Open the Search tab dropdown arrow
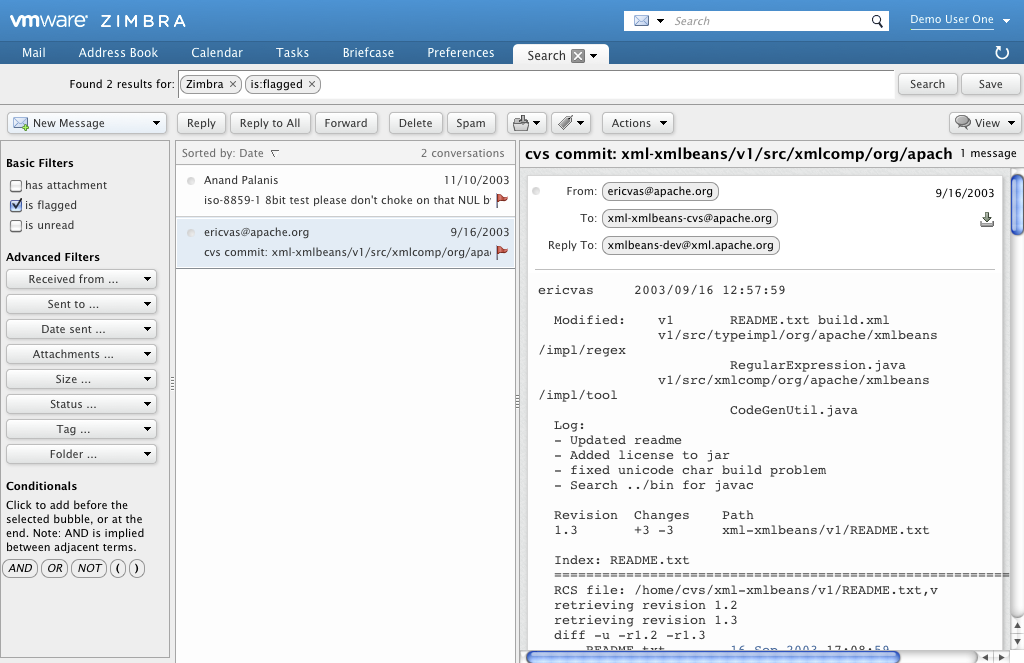The width and height of the screenshot is (1024, 663). (x=594, y=56)
